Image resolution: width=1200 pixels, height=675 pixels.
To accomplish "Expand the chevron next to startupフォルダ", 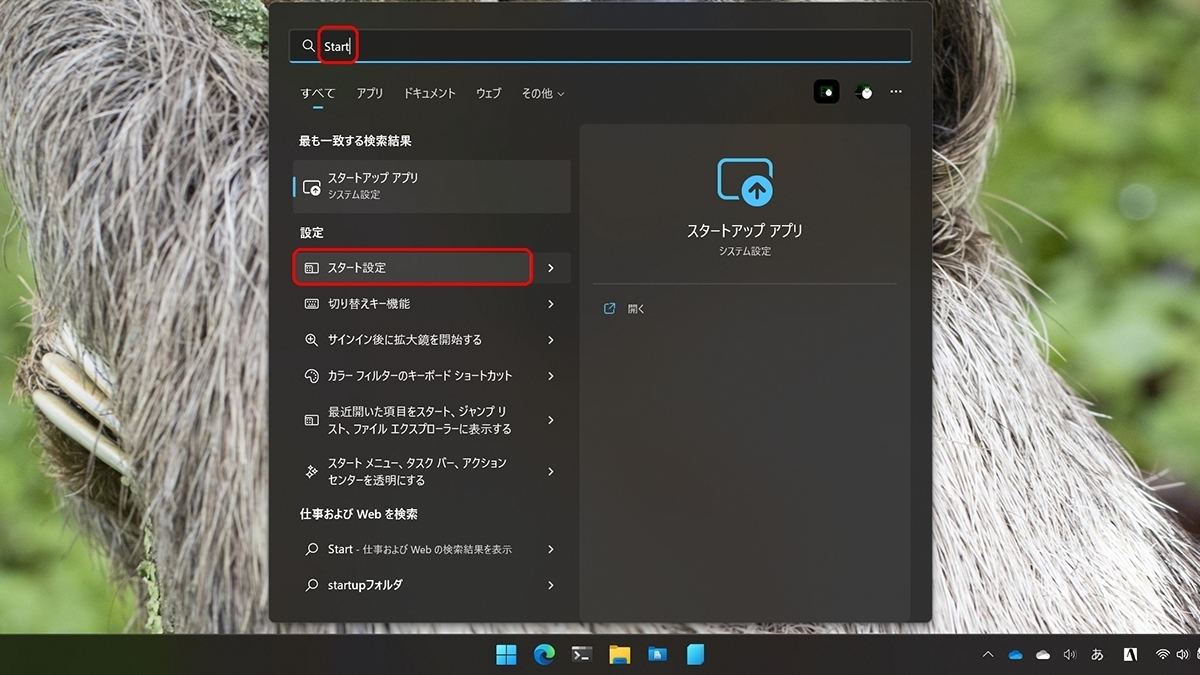I will click(551, 585).
